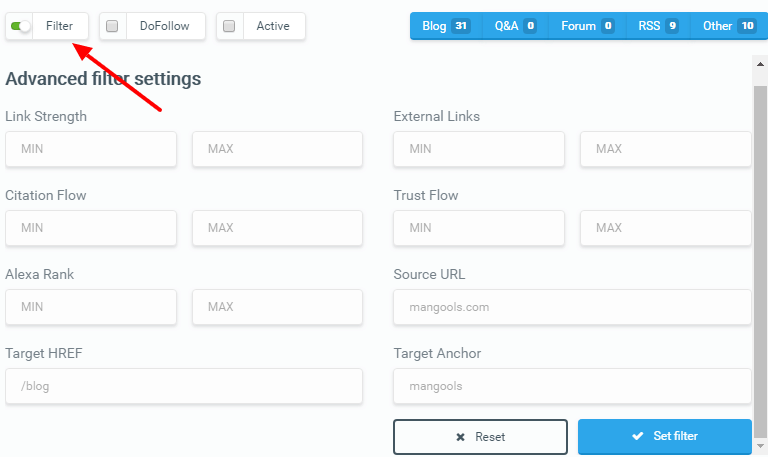Toggle the Filter switch off

[x=21, y=26]
